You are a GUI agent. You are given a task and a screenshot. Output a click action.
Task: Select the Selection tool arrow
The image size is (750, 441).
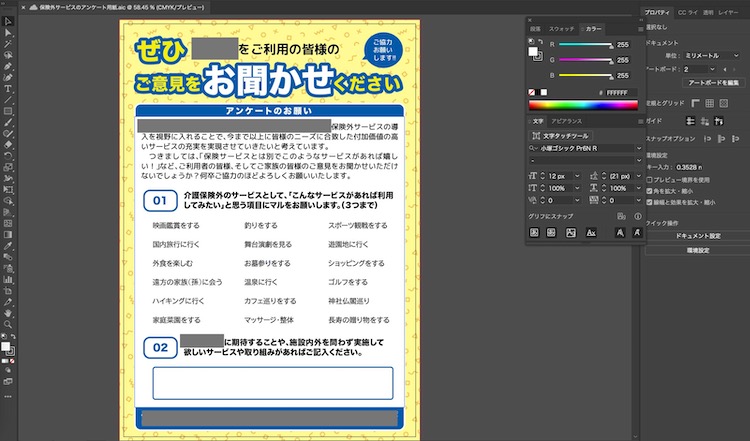point(8,20)
